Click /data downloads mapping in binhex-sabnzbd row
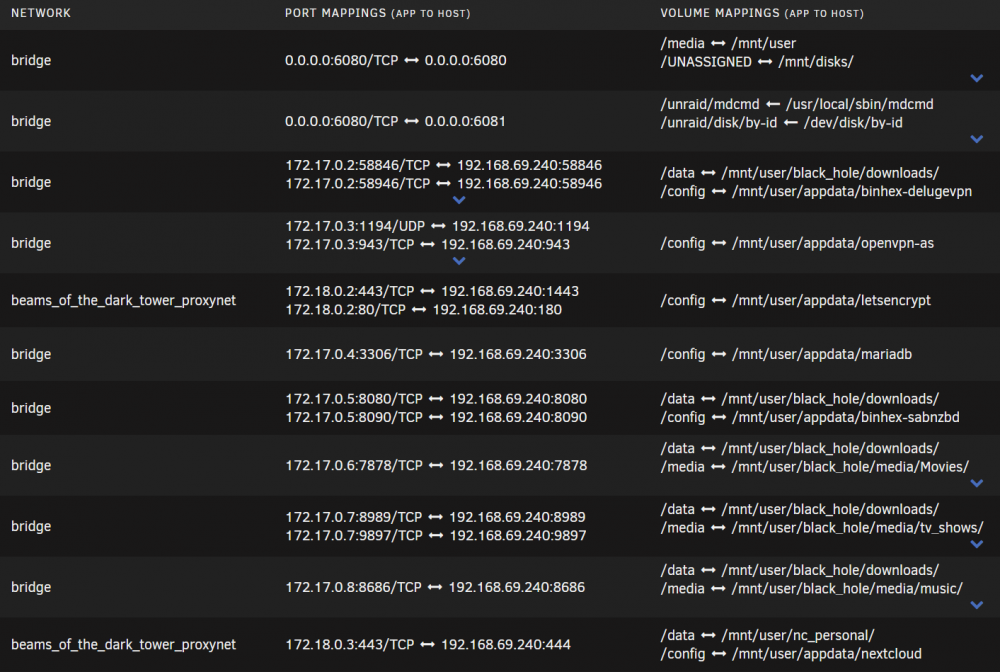Screen dimensions: 1000x672 800,399
